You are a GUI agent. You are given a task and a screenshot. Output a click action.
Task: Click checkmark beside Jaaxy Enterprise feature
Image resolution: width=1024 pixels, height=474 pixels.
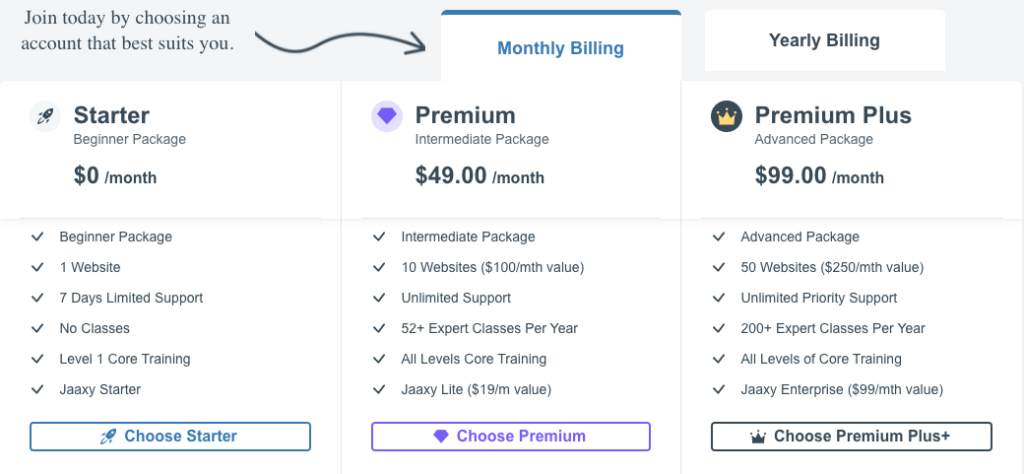pos(719,389)
